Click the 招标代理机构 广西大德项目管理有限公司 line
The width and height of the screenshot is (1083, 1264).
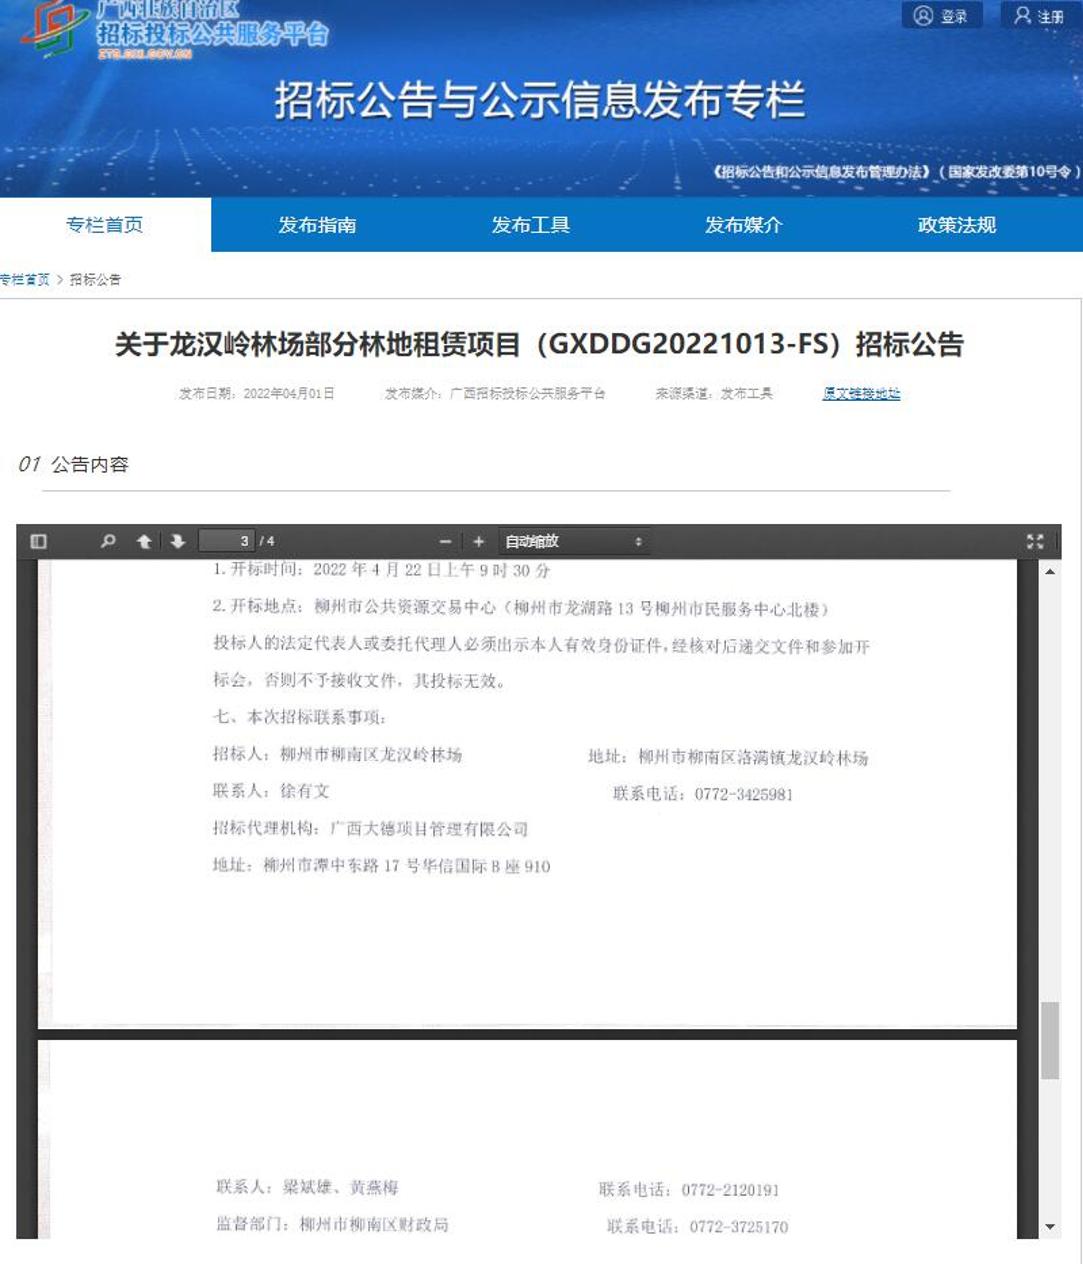click(x=370, y=829)
